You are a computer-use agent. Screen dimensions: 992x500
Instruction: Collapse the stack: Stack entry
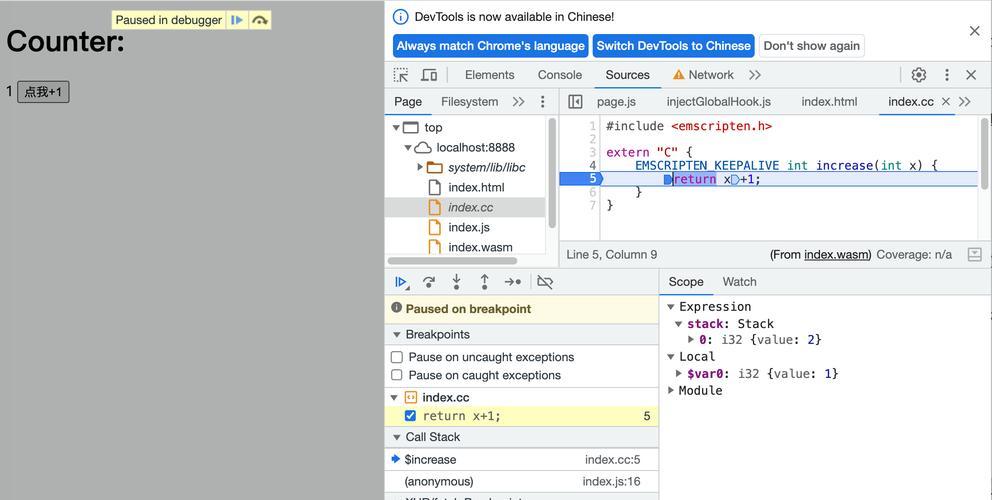(x=679, y=323)
